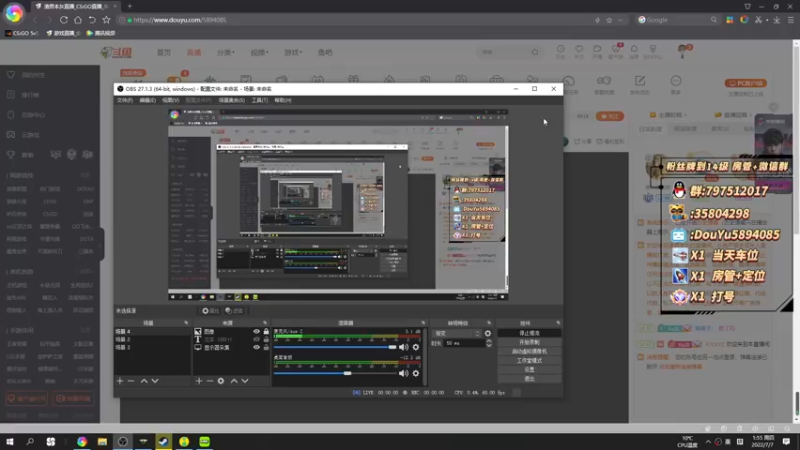Show hidden system tray icons chevron

[x=708, y=441]
